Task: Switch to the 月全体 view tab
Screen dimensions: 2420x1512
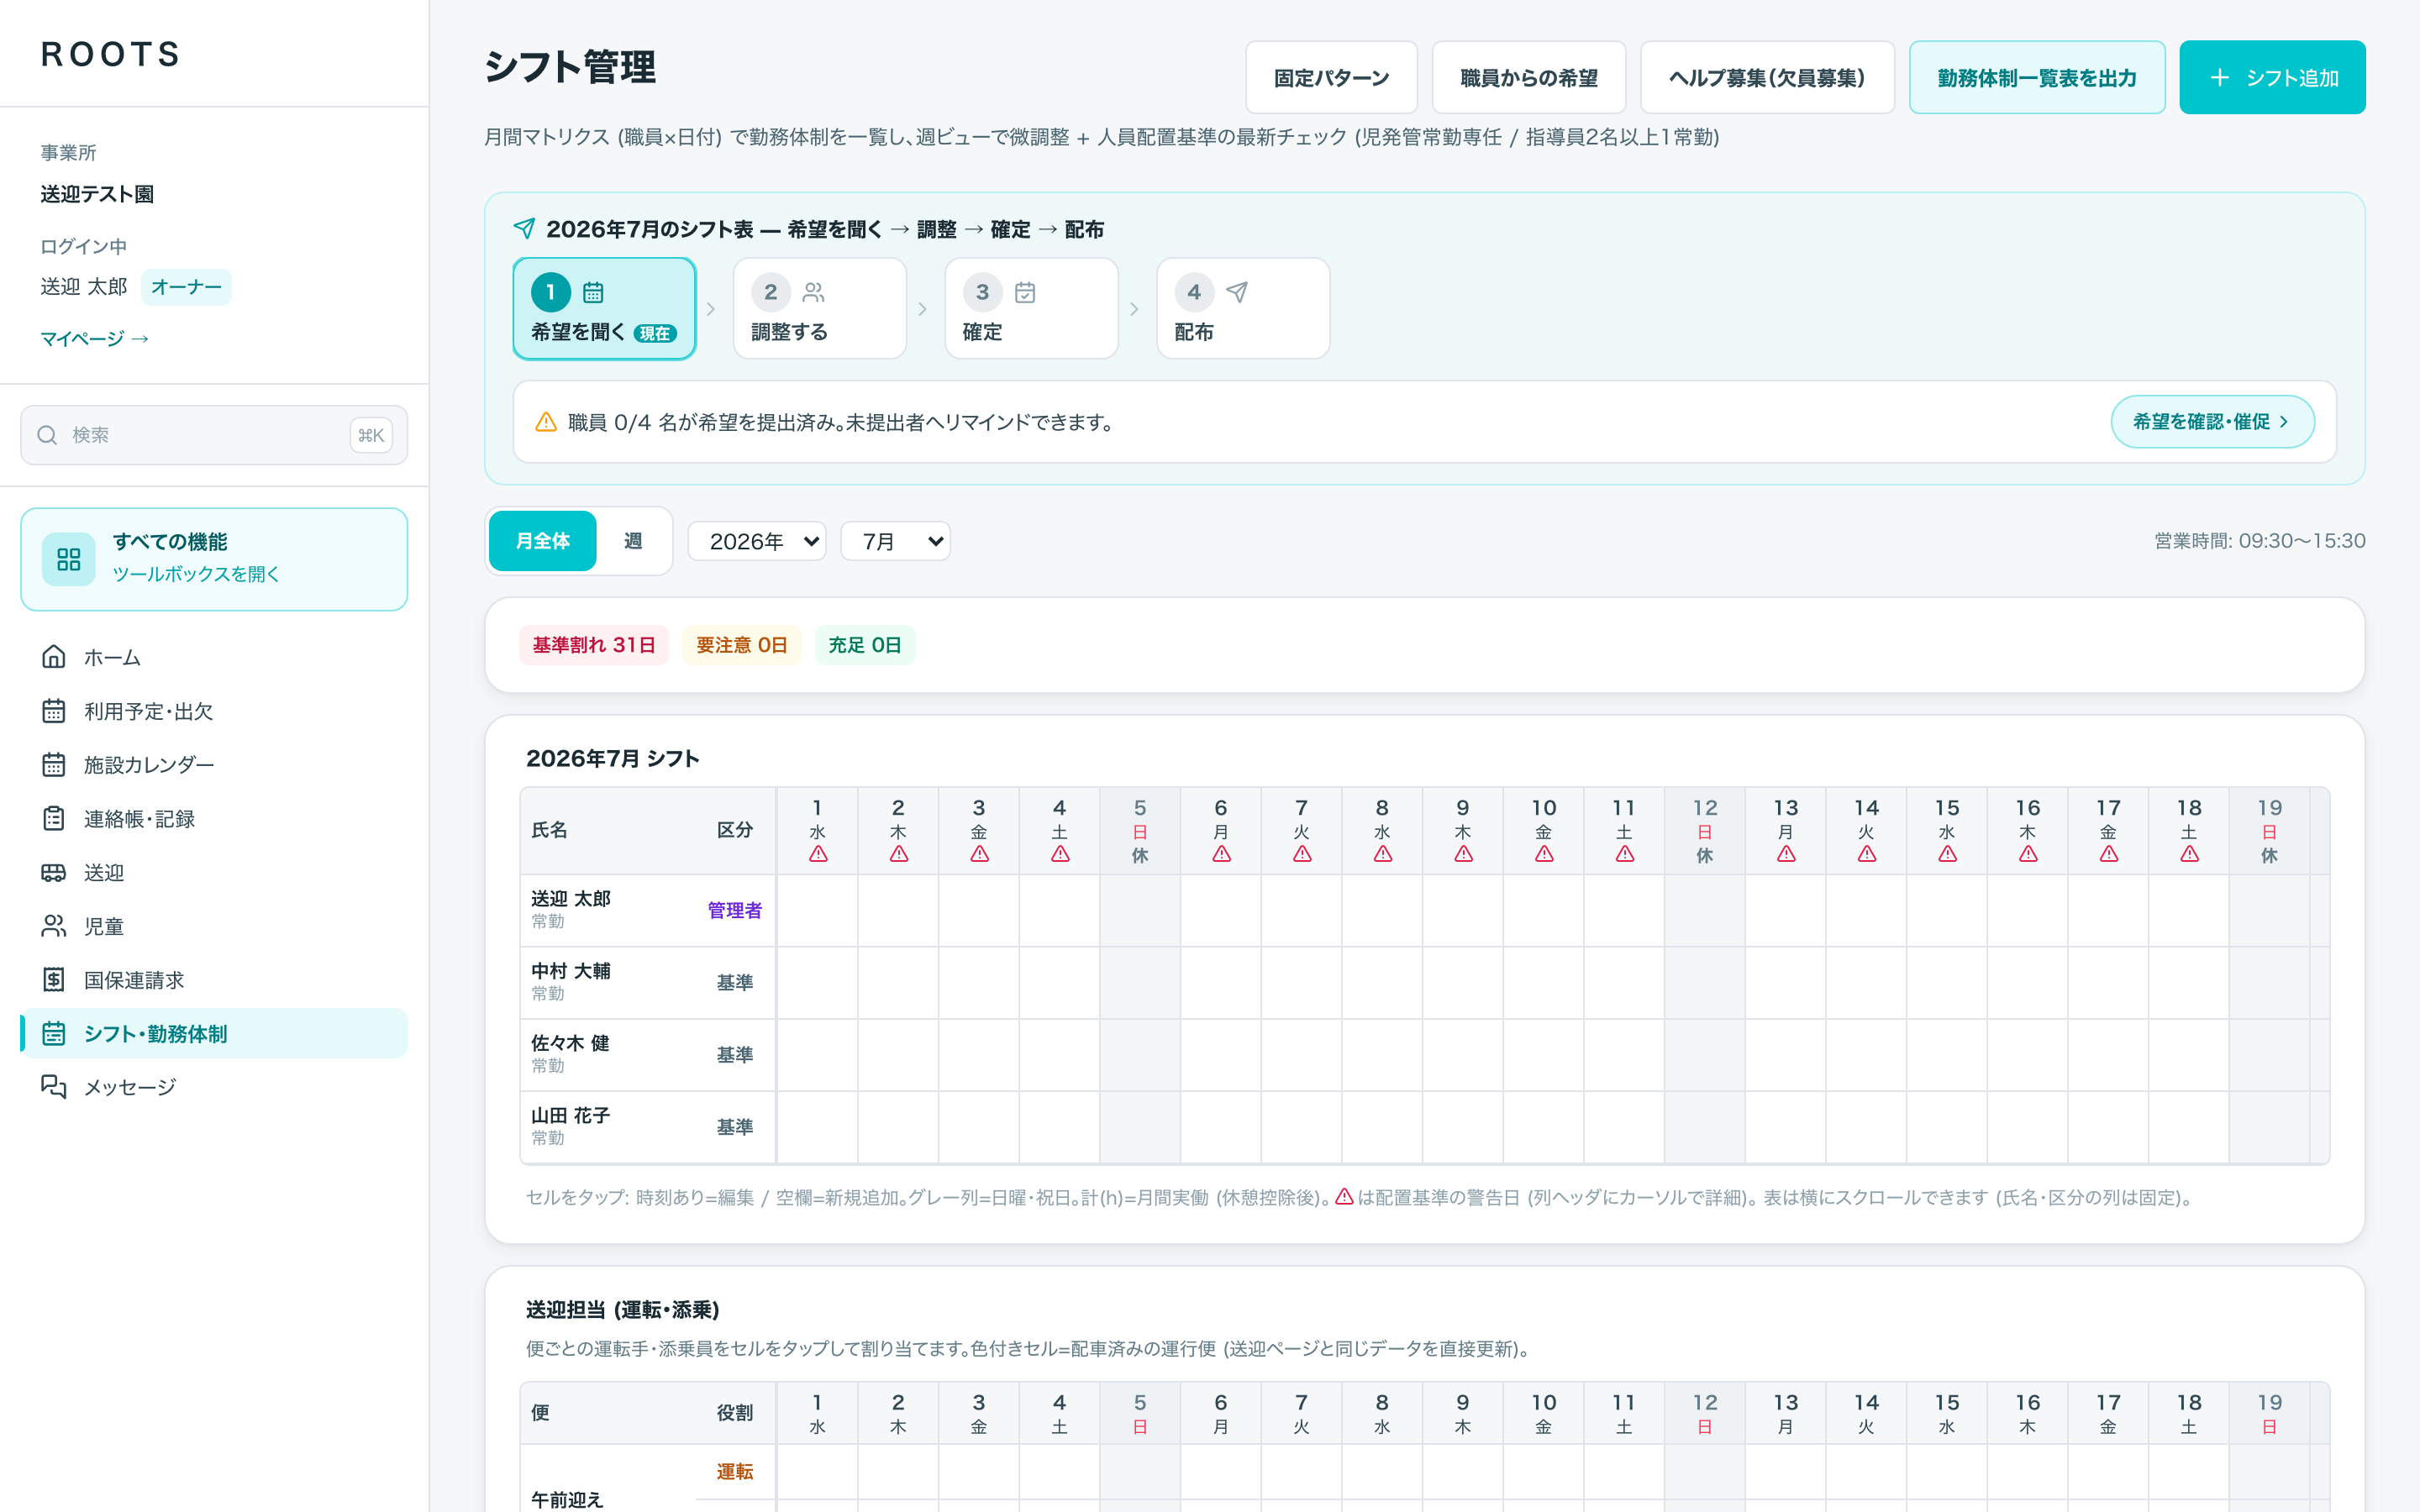Action: tap(543, 541)
